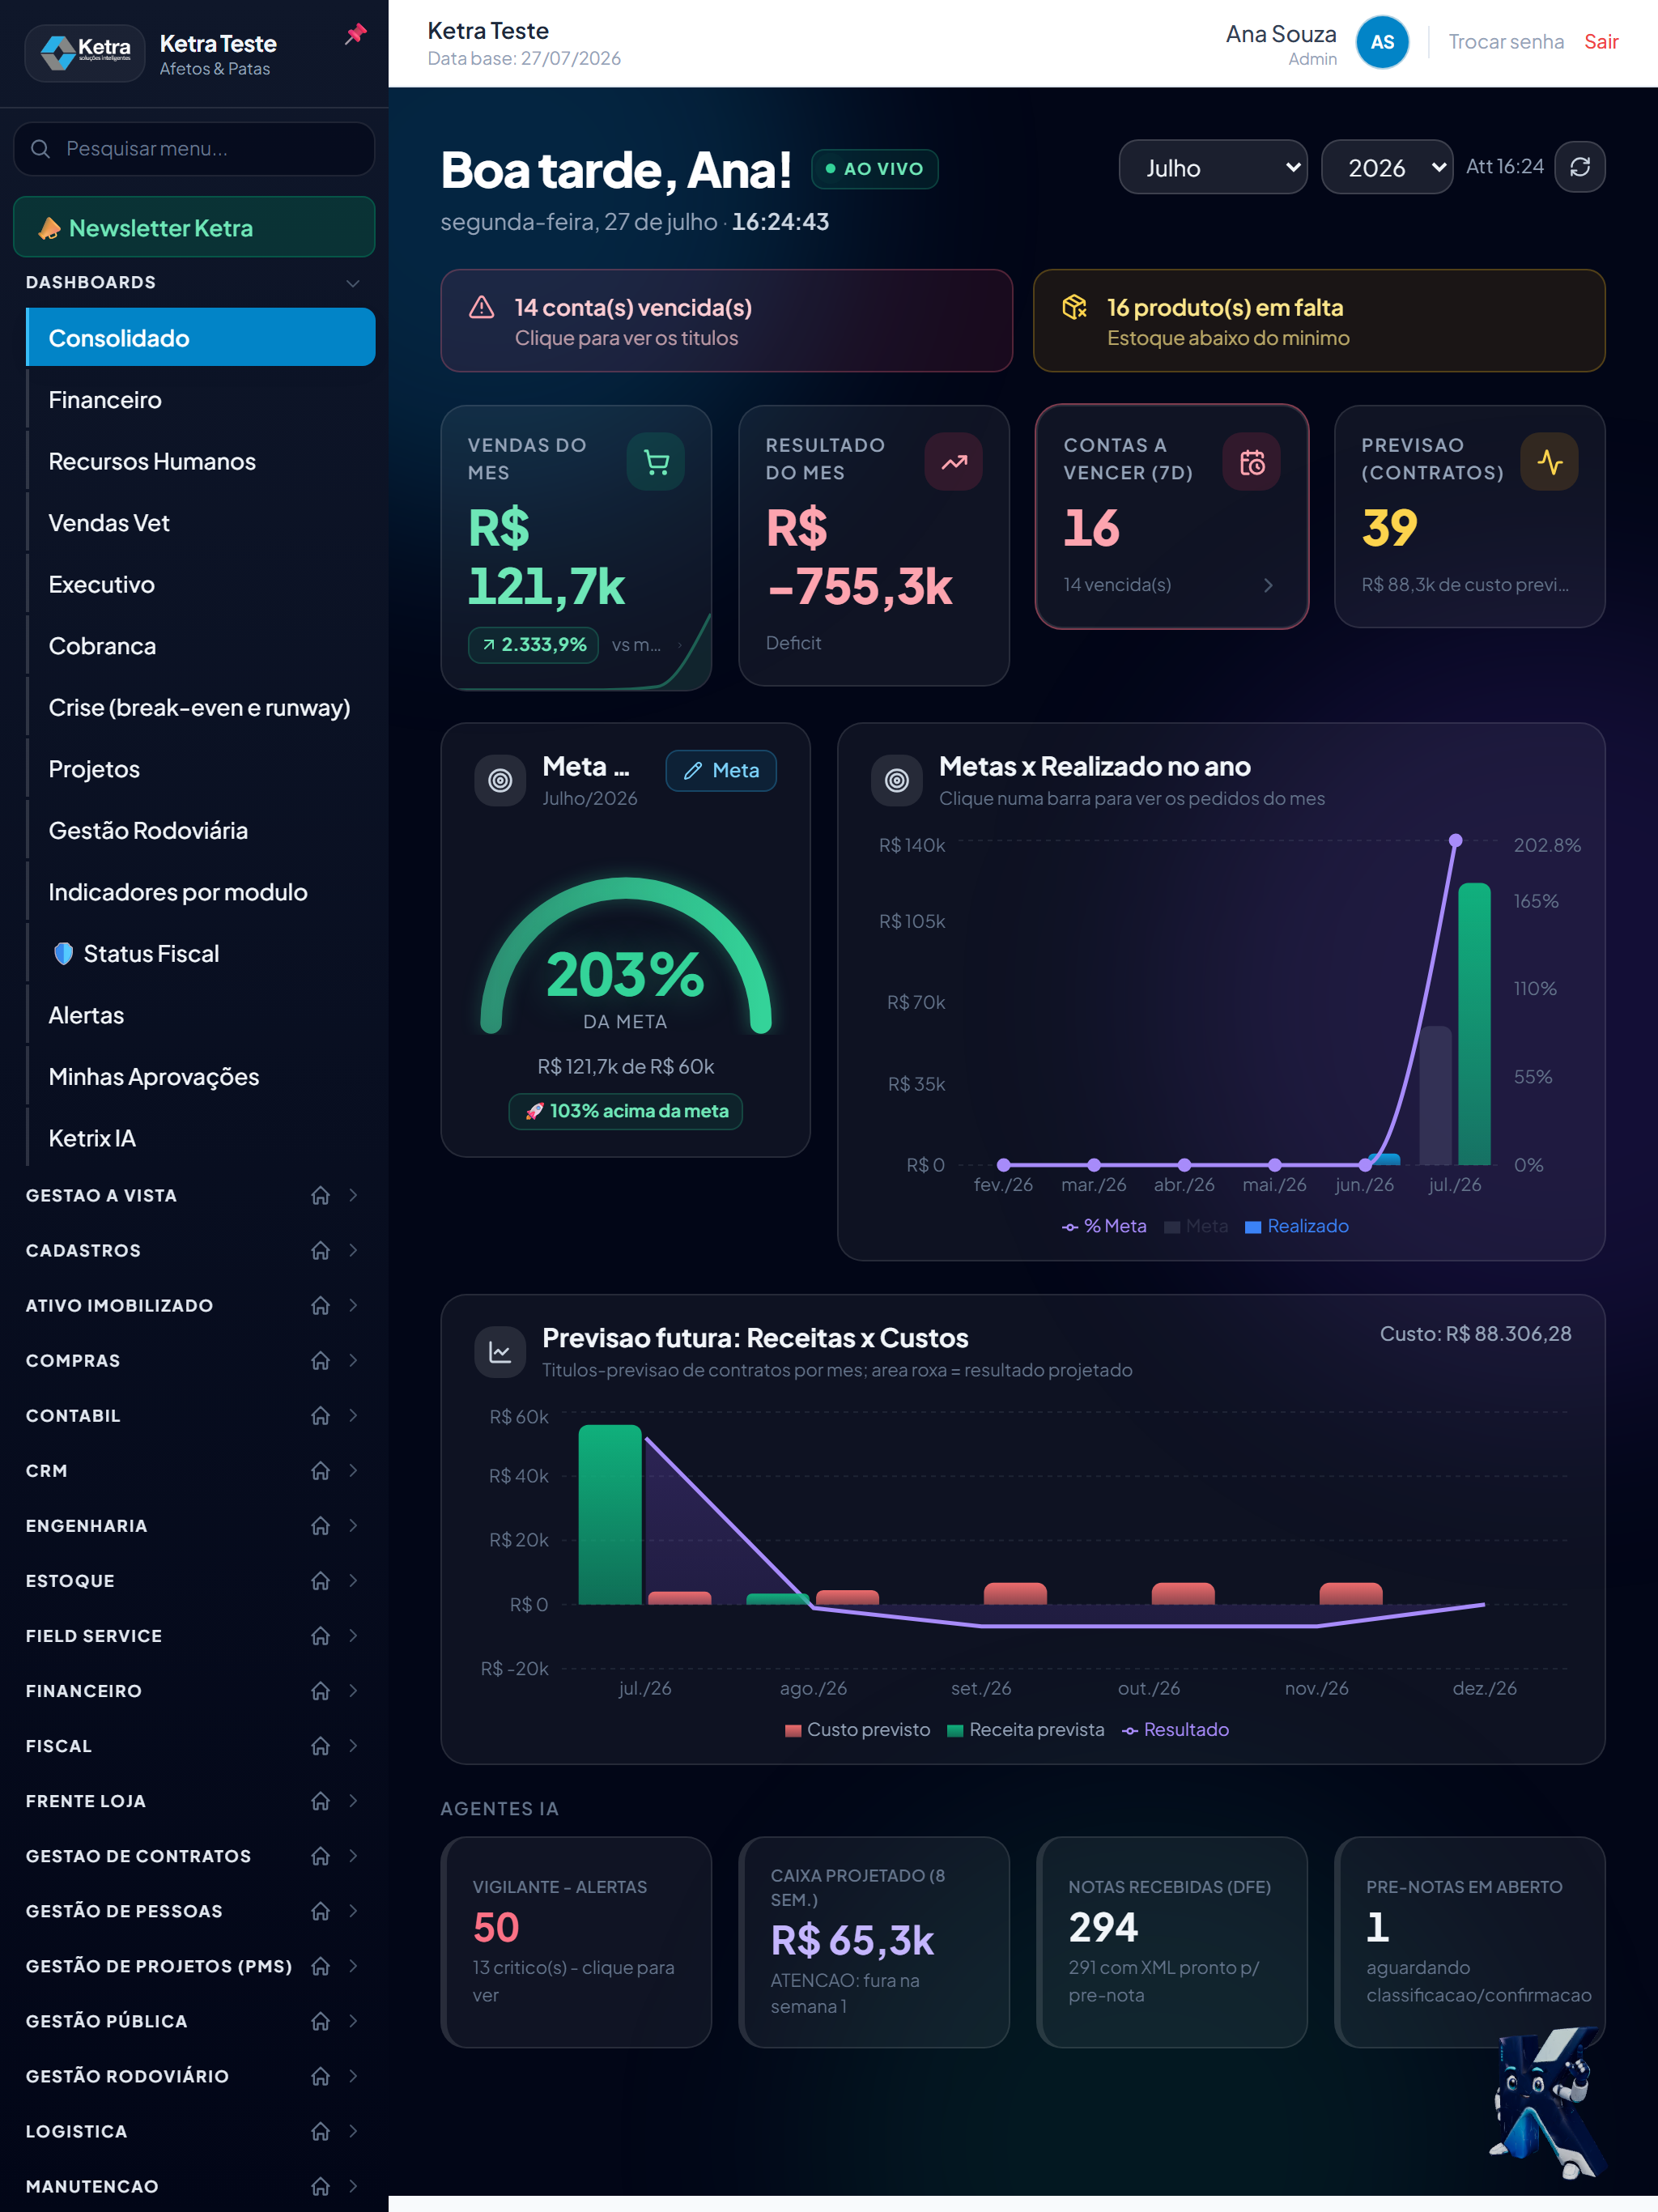Click the Meta edit button
1658x2212 pixels.
pyautogui.click(x=721, y=771)
